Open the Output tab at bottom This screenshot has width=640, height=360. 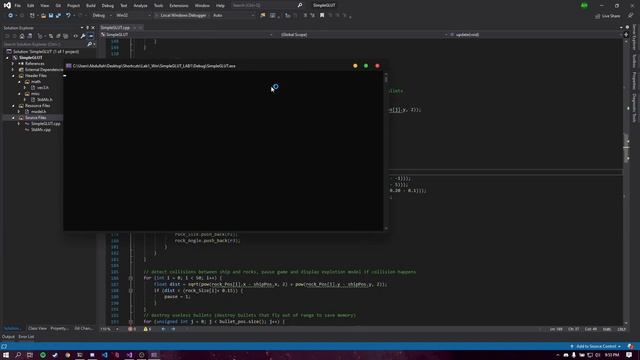pyautogui.click(x=8, y=337)
